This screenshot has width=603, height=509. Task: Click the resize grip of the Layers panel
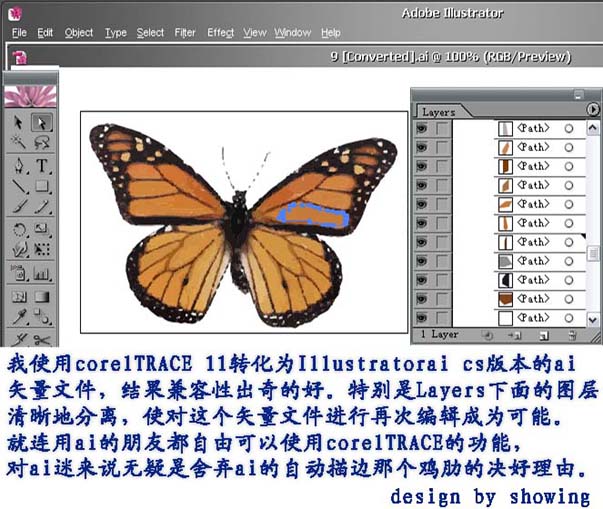coord(595,338)
